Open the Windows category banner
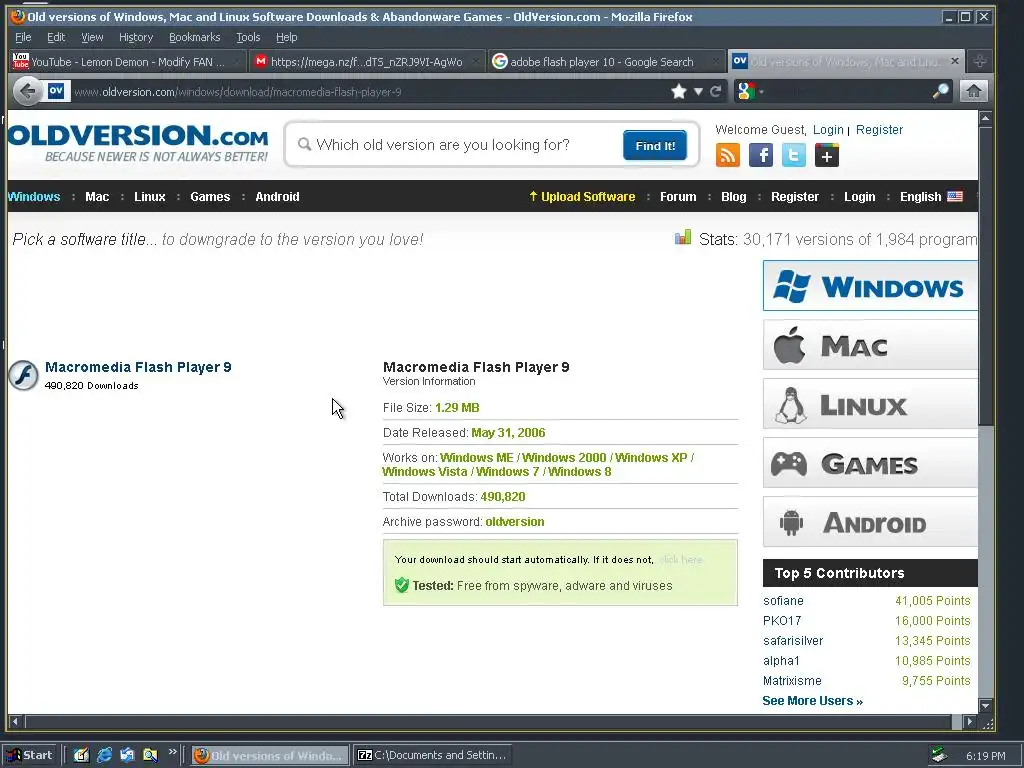The image size is (1024, 768). [870, 286]
